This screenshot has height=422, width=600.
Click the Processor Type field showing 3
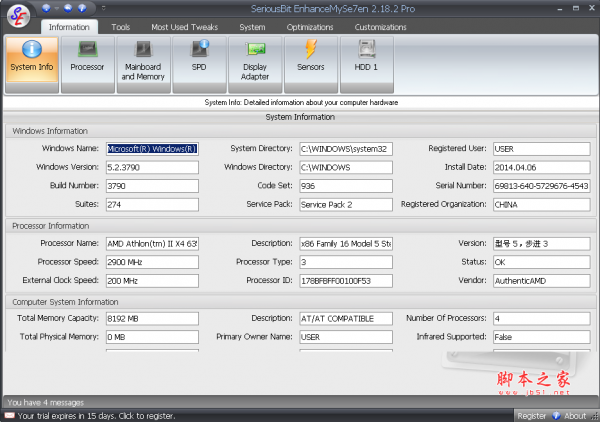[346, 262]
